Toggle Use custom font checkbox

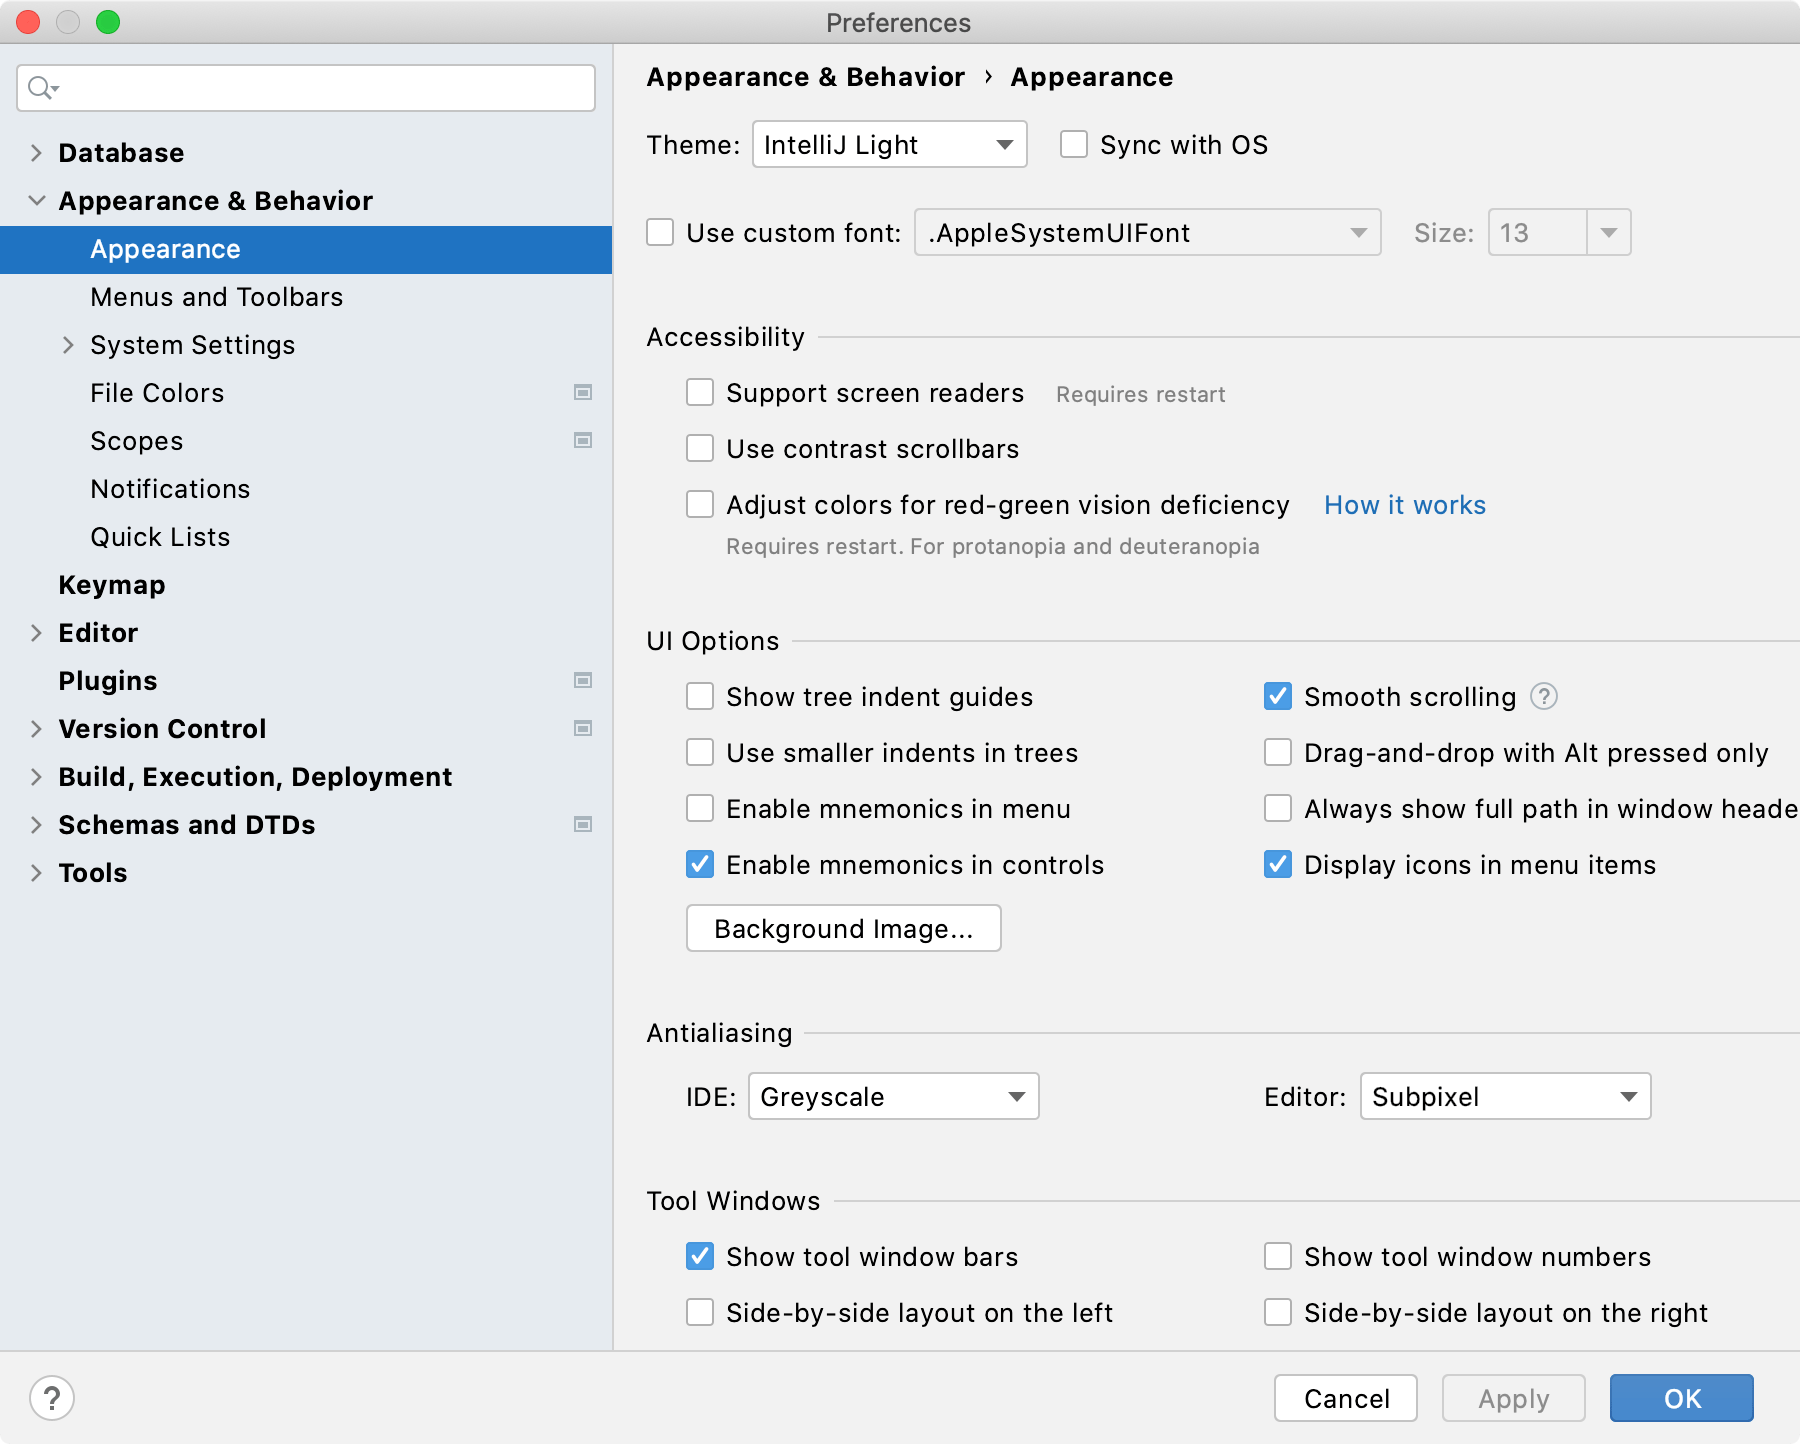[660, 233]
